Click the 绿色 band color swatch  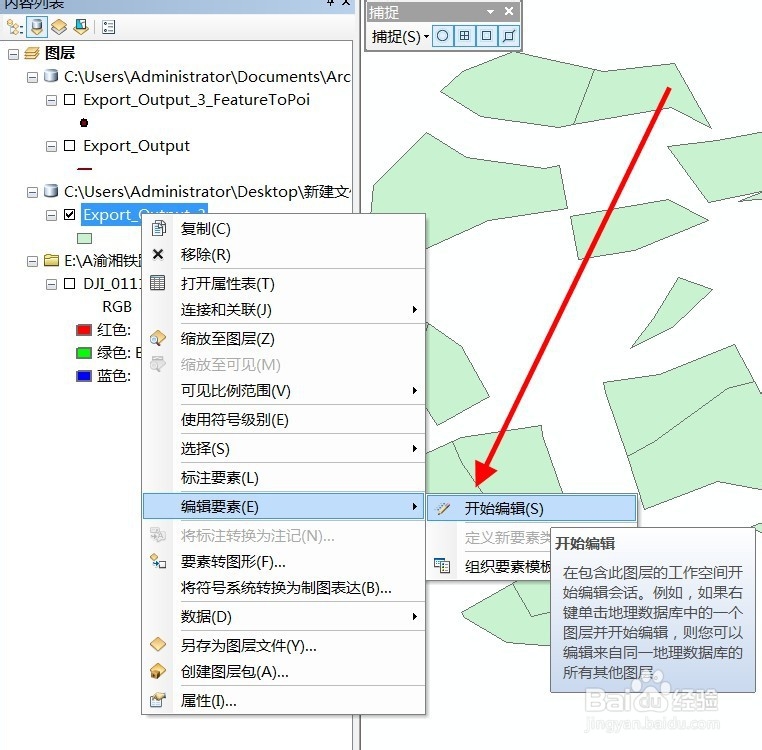coord(84,353)
